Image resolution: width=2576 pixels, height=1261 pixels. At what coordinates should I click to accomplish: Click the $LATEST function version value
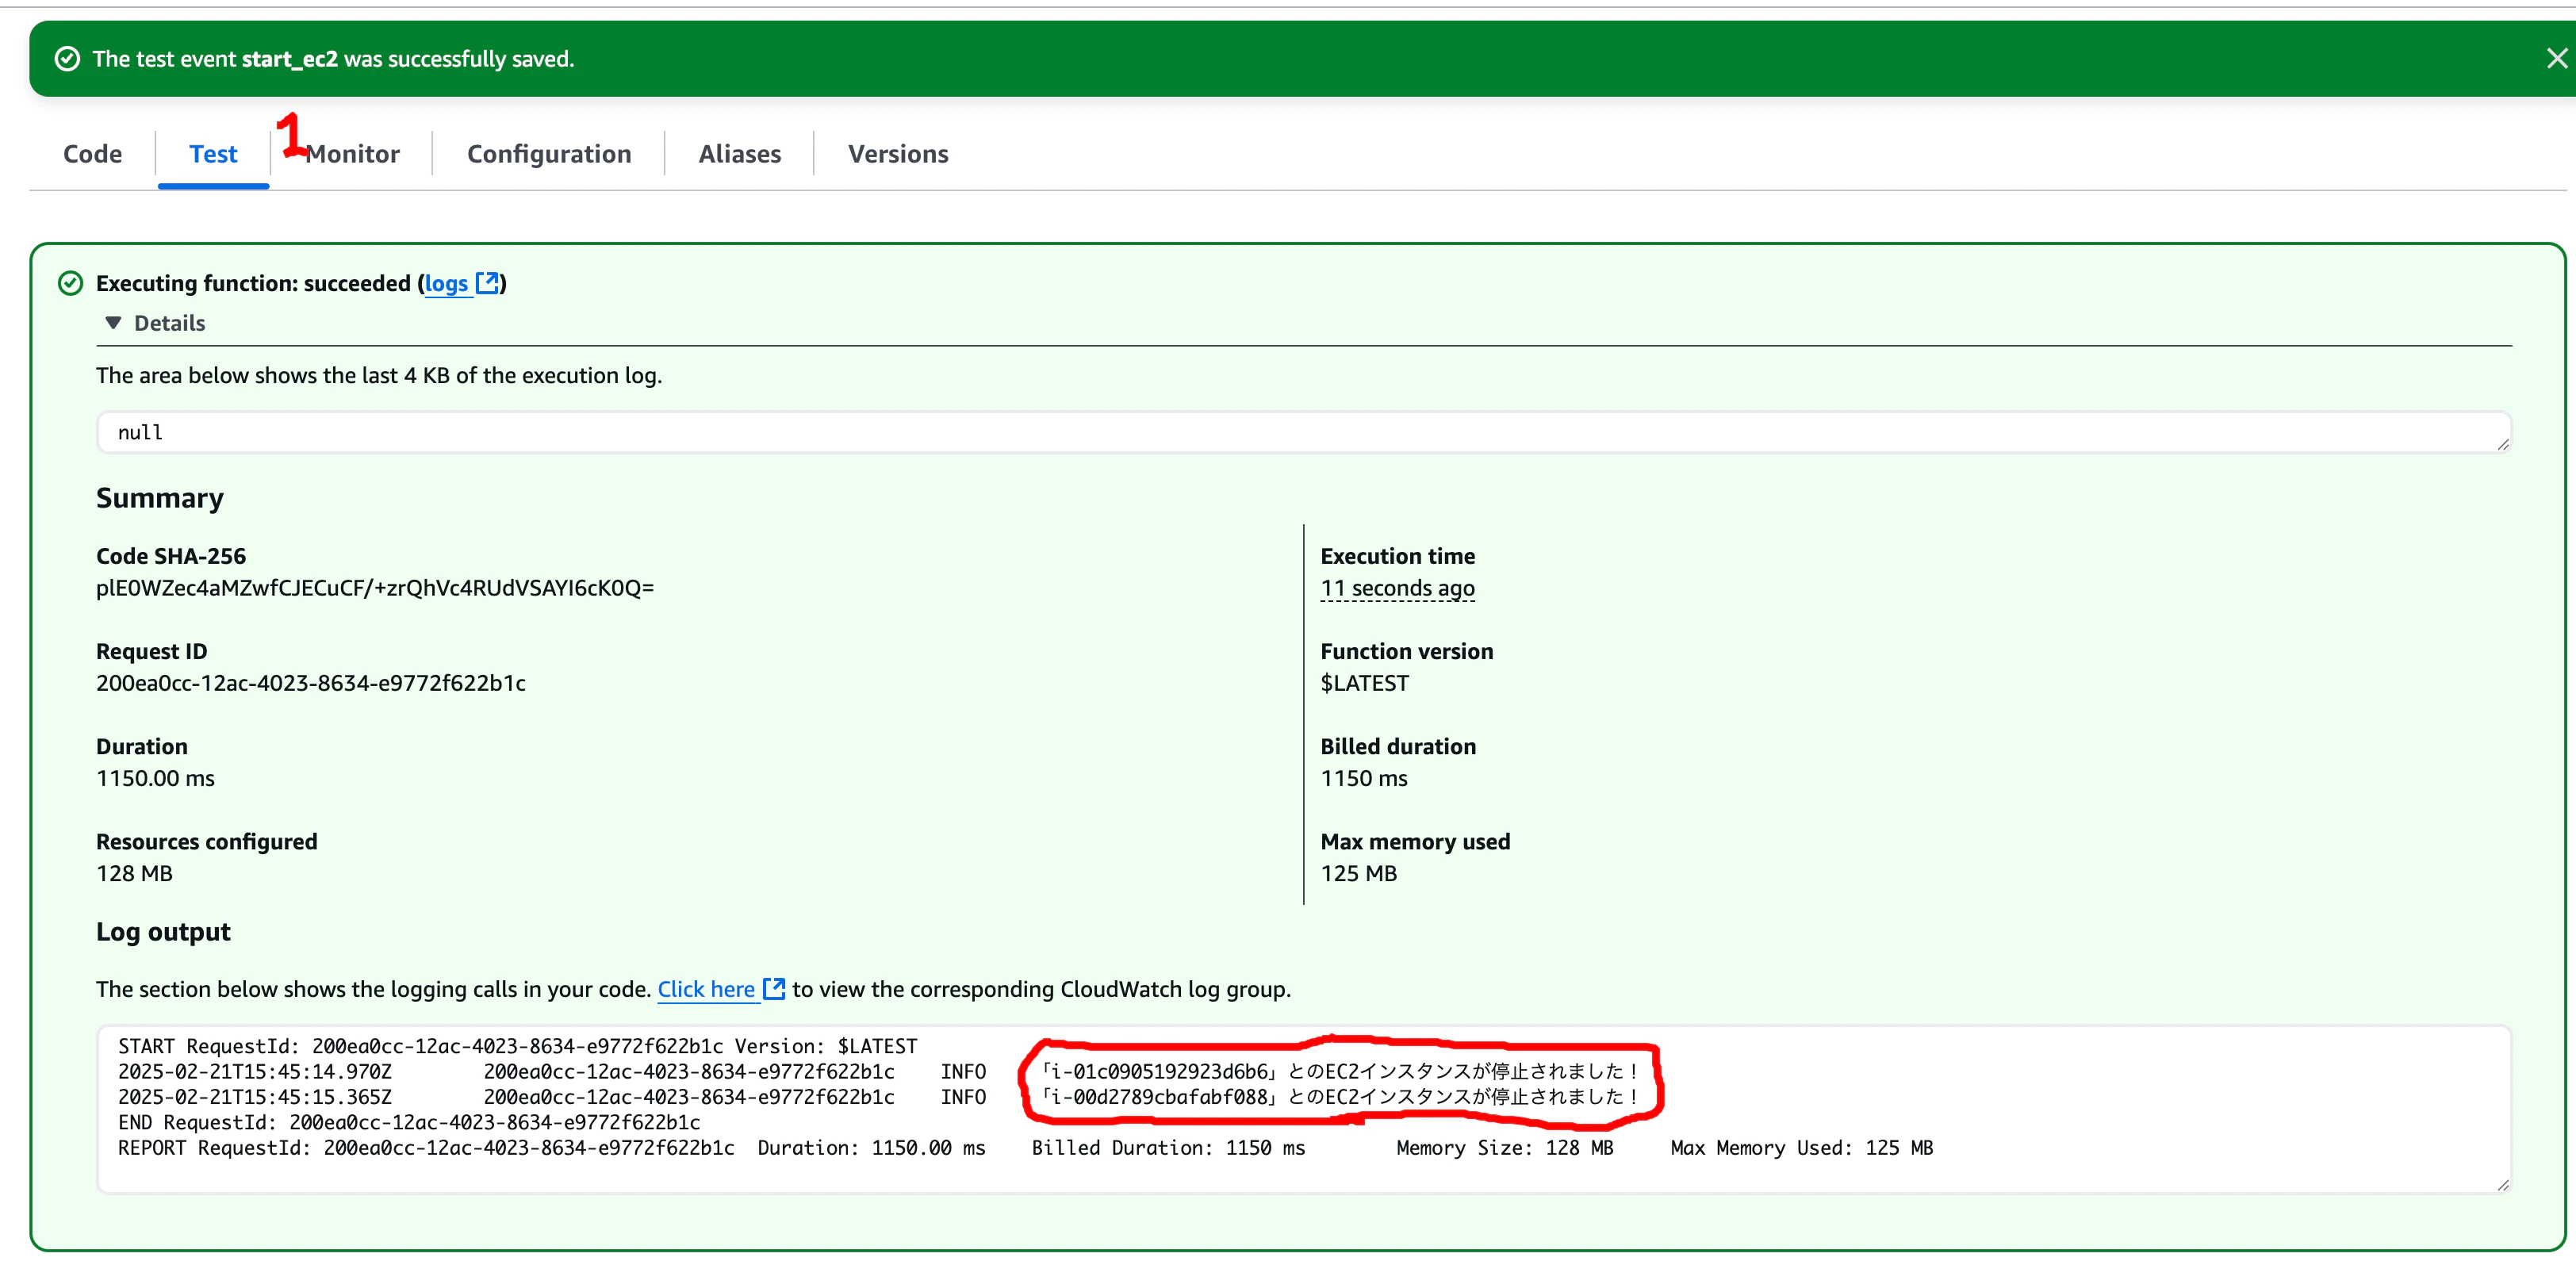pyautogui.click(x=1364, y=683)
